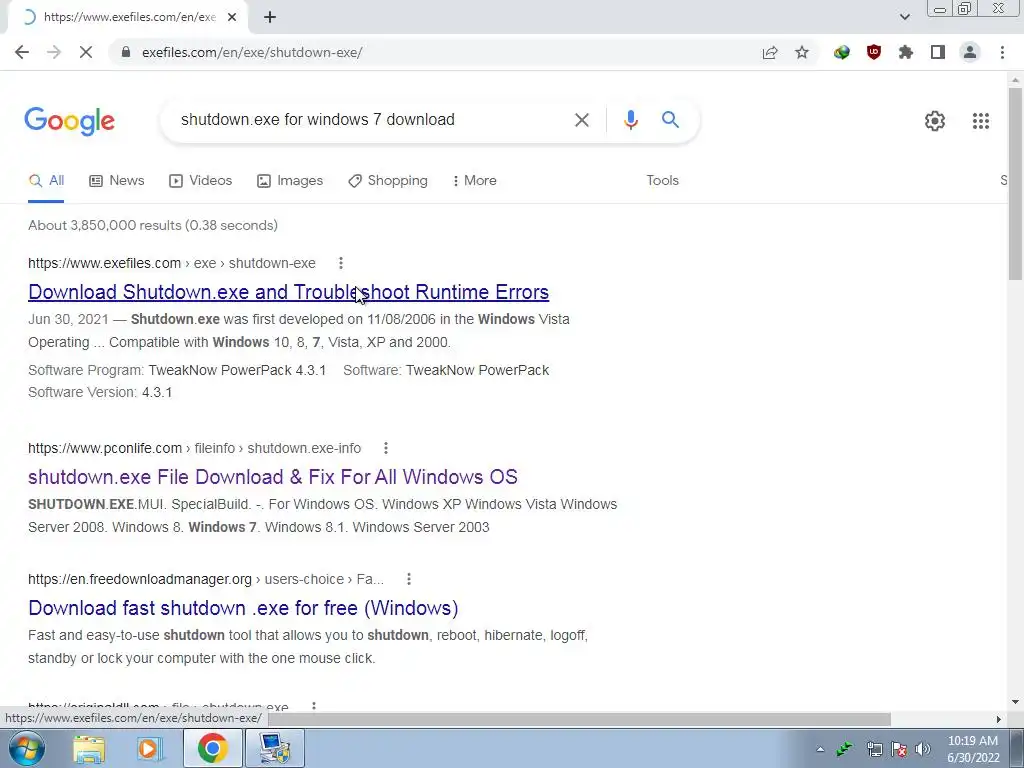This screenshot has height=768, width=1024.
Task: Click the About 3,850,000 results text
Action: pyautogui.click(x=153, y=225)
